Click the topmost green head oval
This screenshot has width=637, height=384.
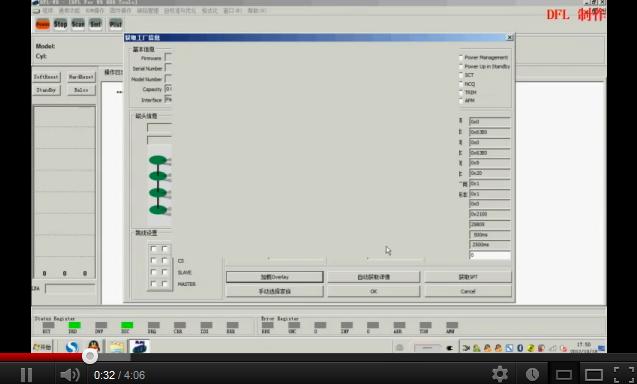(158, 160)
